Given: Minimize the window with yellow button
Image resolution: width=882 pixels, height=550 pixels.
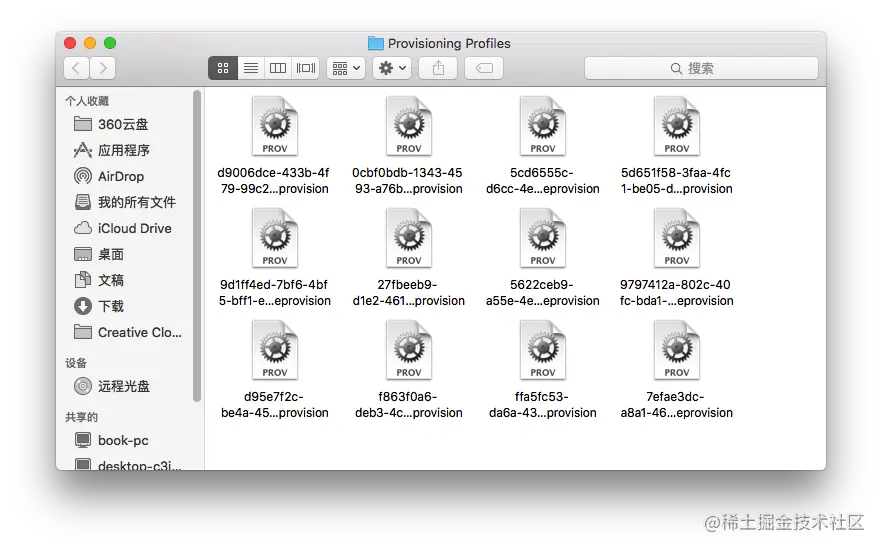Looking at the screenshot, I should (x=90, y=43).
